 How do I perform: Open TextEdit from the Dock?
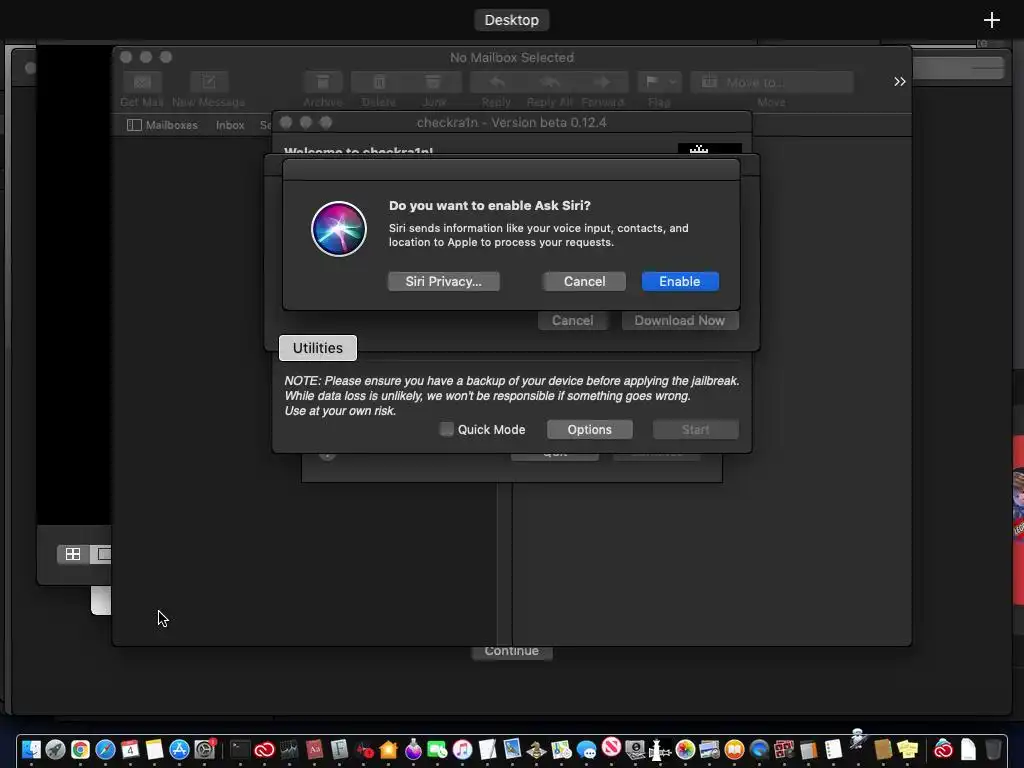coord(487,749)
